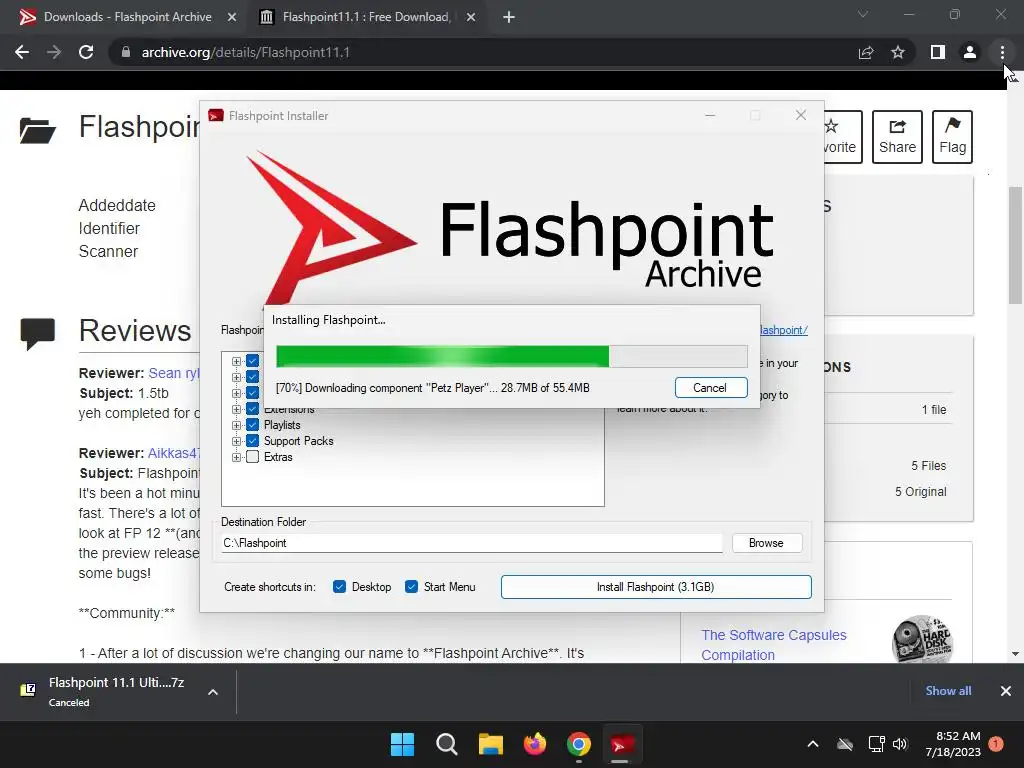Click the Favorite button on archive page

tap(843, 137)
